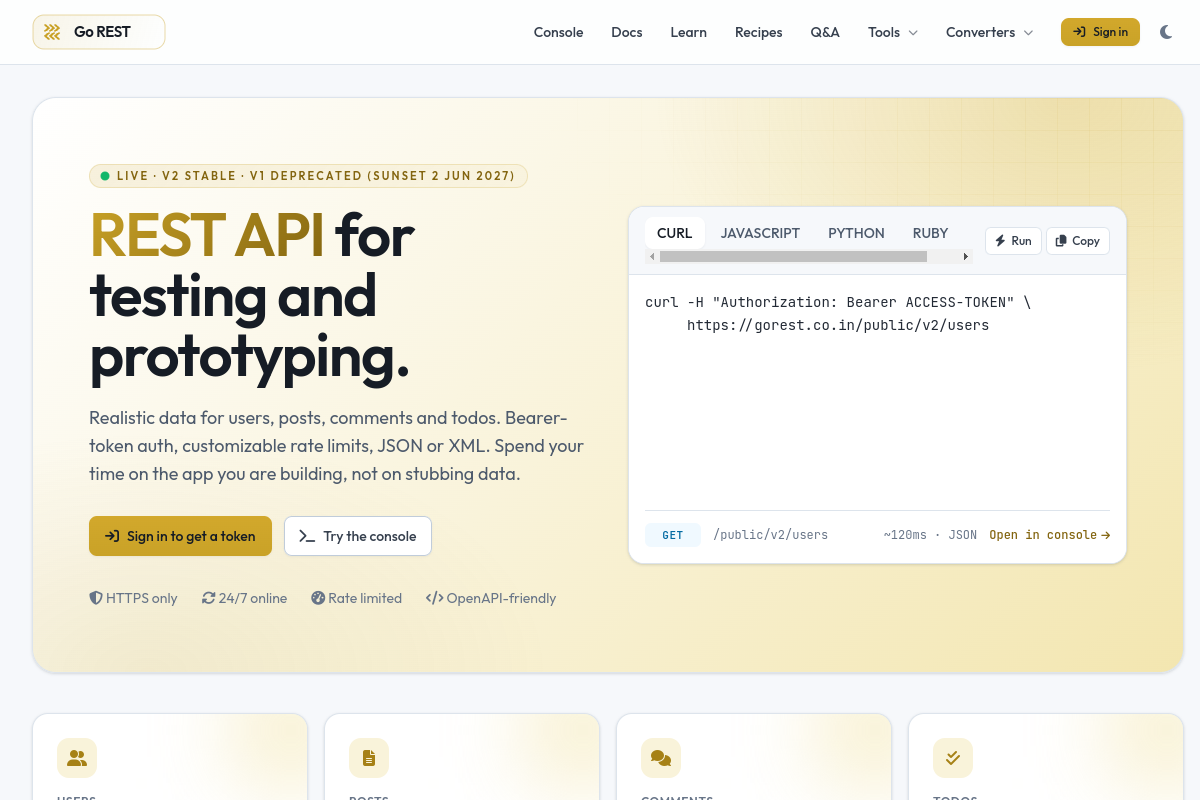Click the ~120ms · JSON text
Viewport: 1200px width, 800px height.
point(930,535)
